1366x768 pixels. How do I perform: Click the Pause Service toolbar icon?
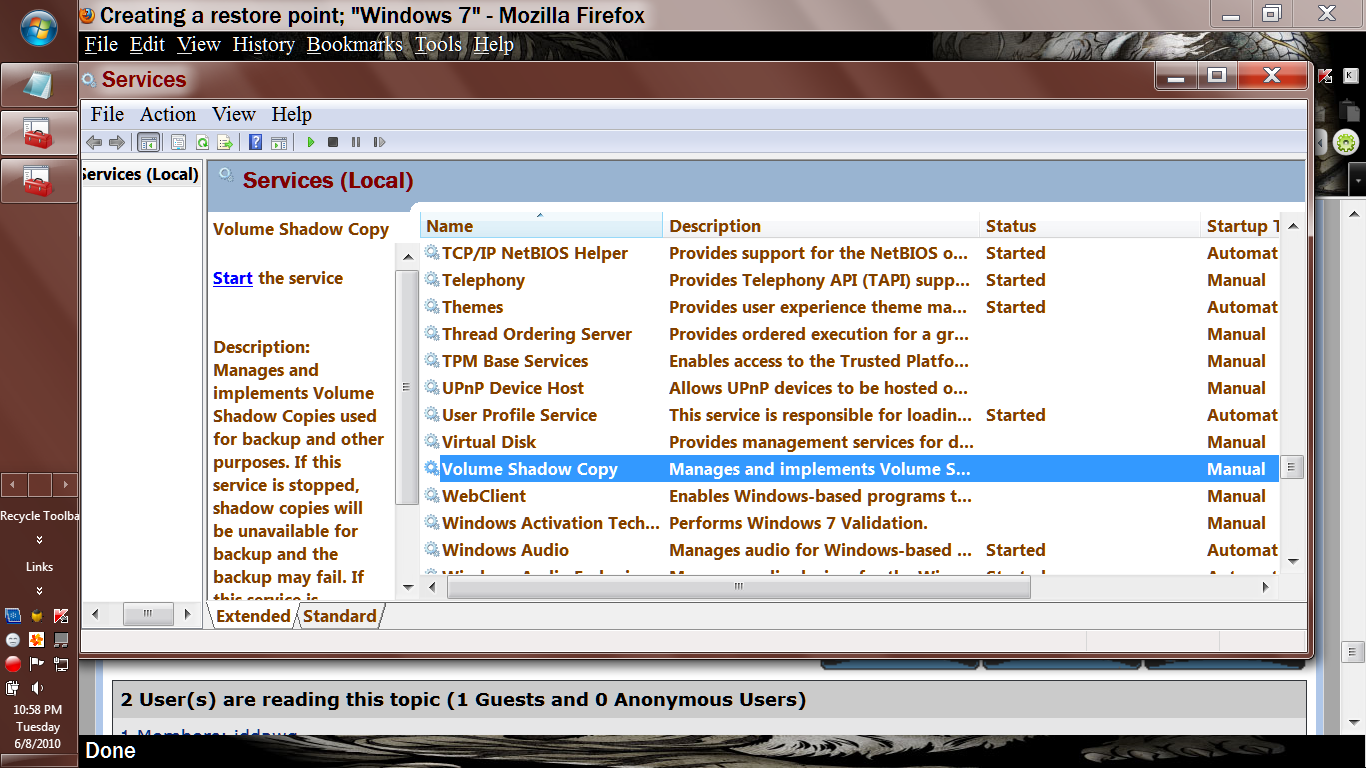pos(356,142)
